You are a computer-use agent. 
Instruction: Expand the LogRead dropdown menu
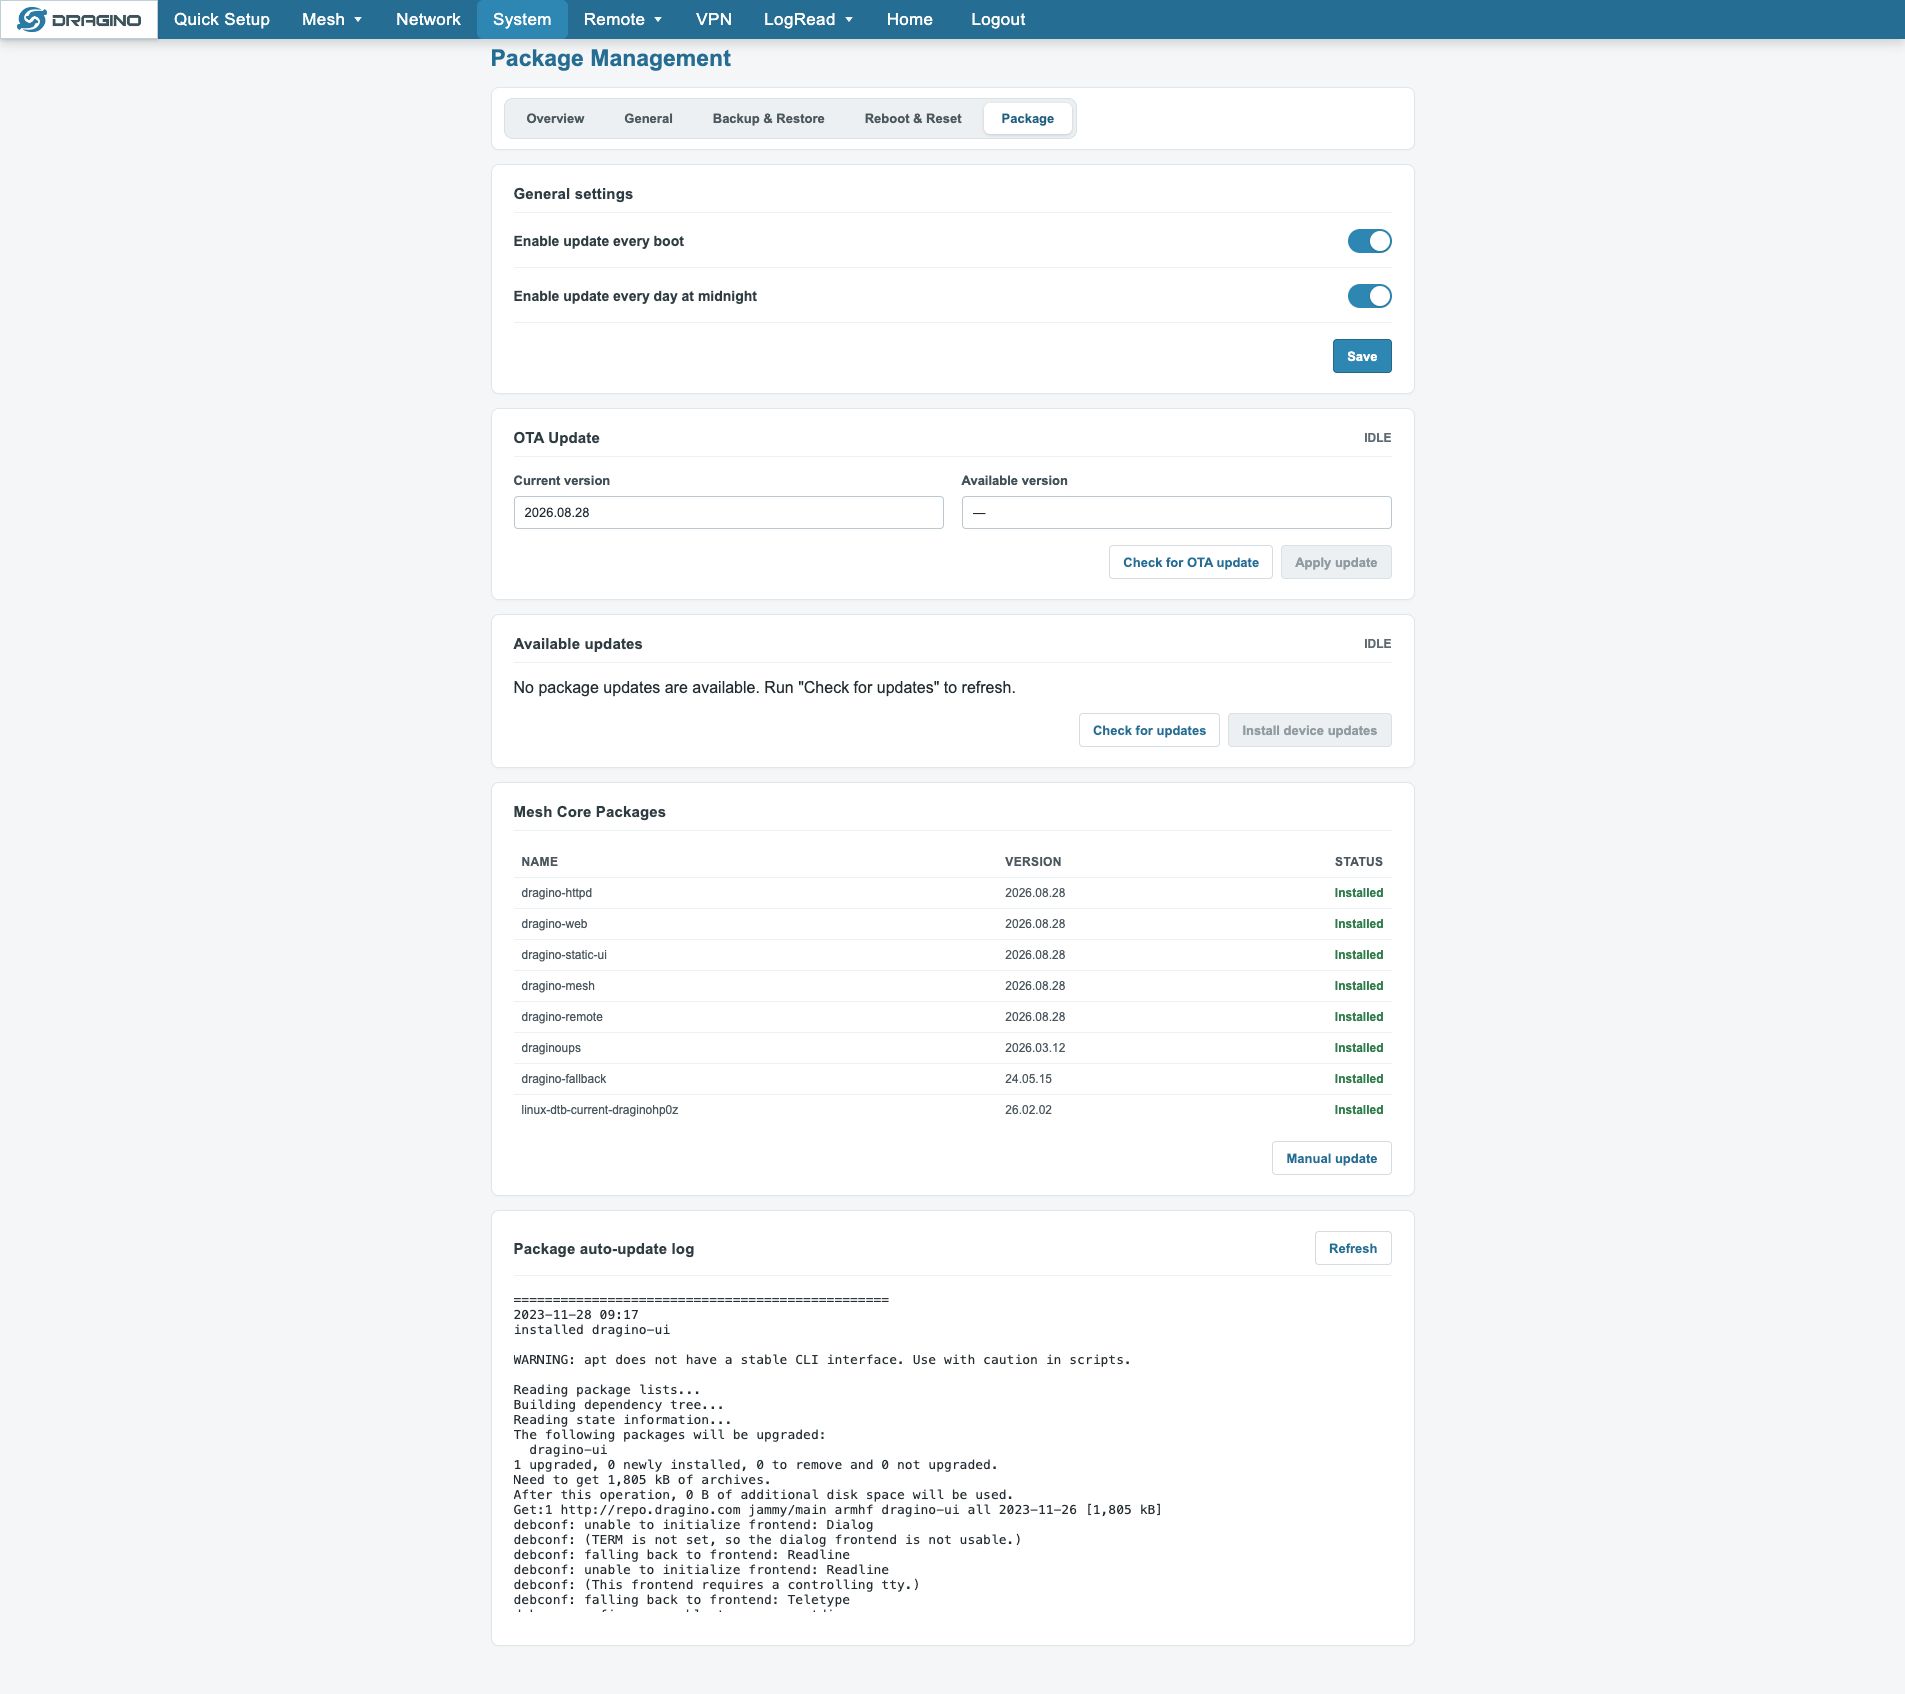(x=808, y=19)
